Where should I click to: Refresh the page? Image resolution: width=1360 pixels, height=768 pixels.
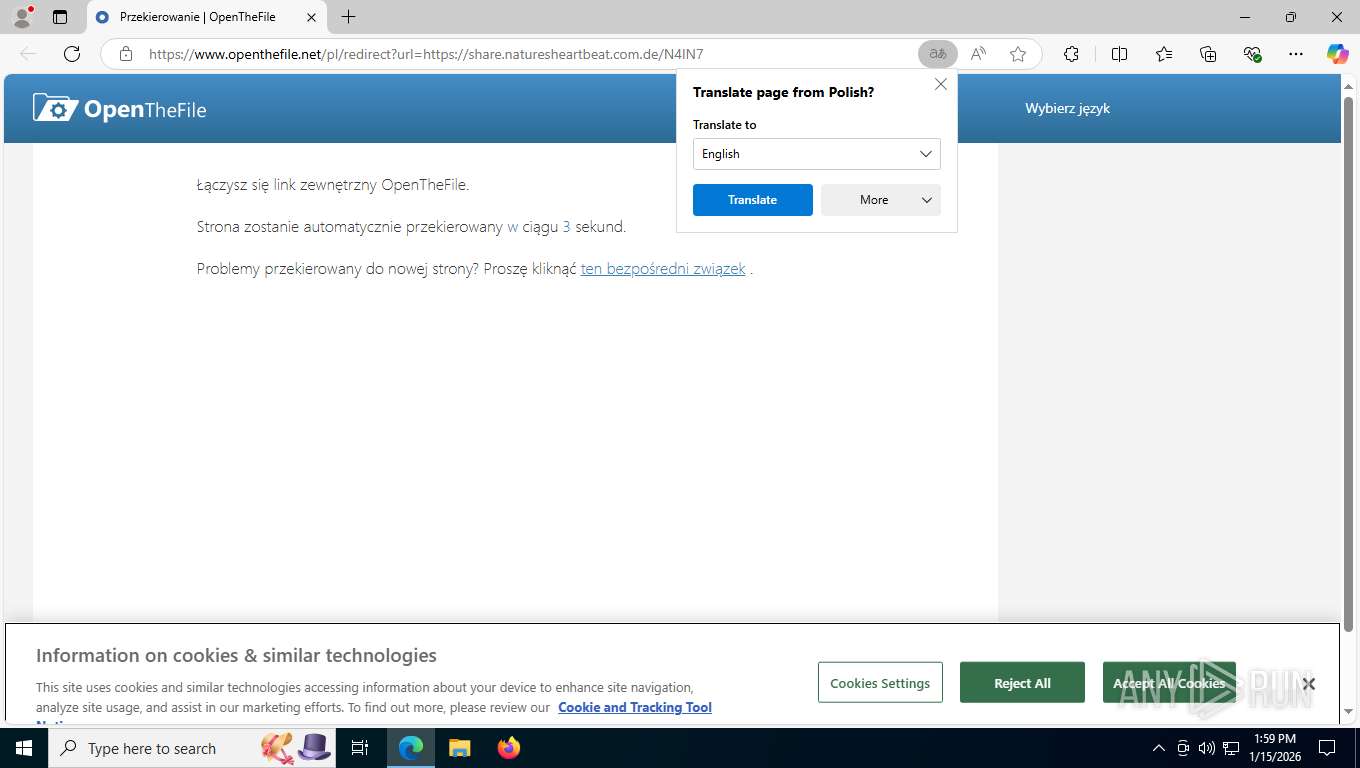coord(72,54)
